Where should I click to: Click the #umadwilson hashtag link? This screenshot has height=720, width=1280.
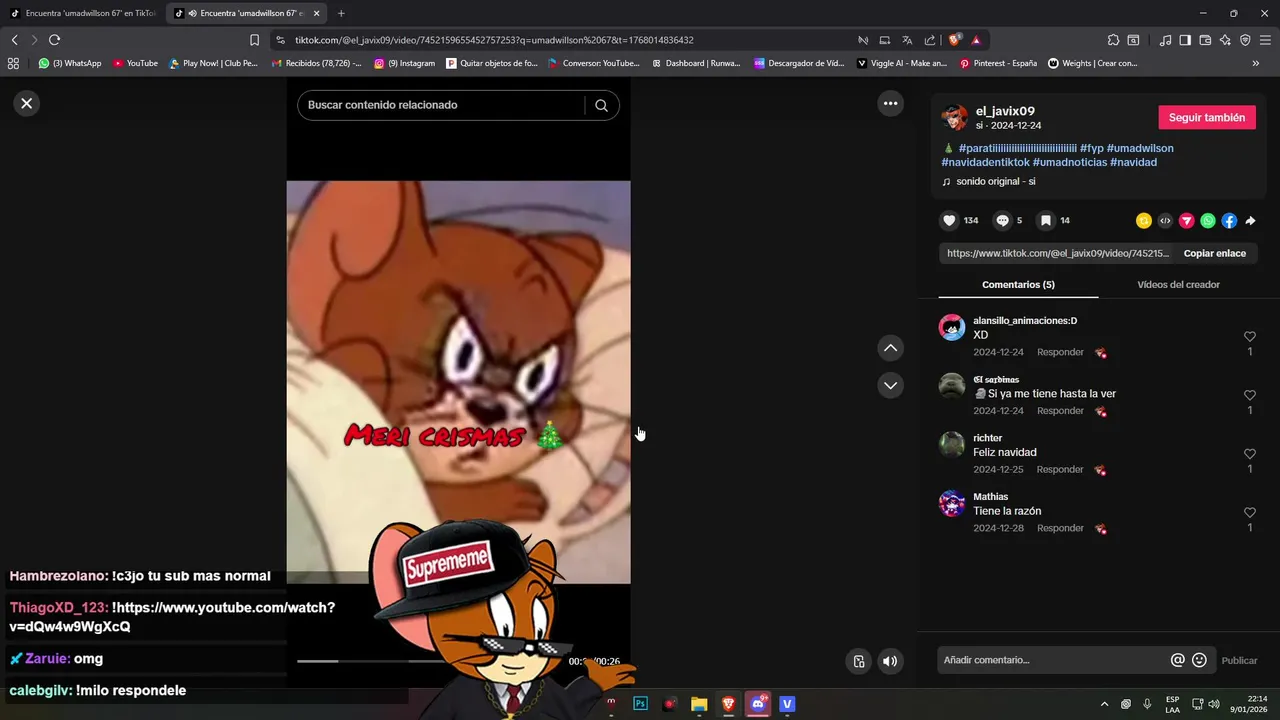click(x=1140, y=148)
